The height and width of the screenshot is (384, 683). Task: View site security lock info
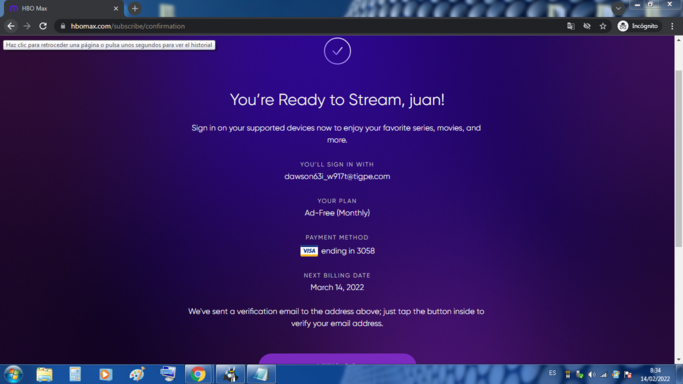(x=63, y=26)
